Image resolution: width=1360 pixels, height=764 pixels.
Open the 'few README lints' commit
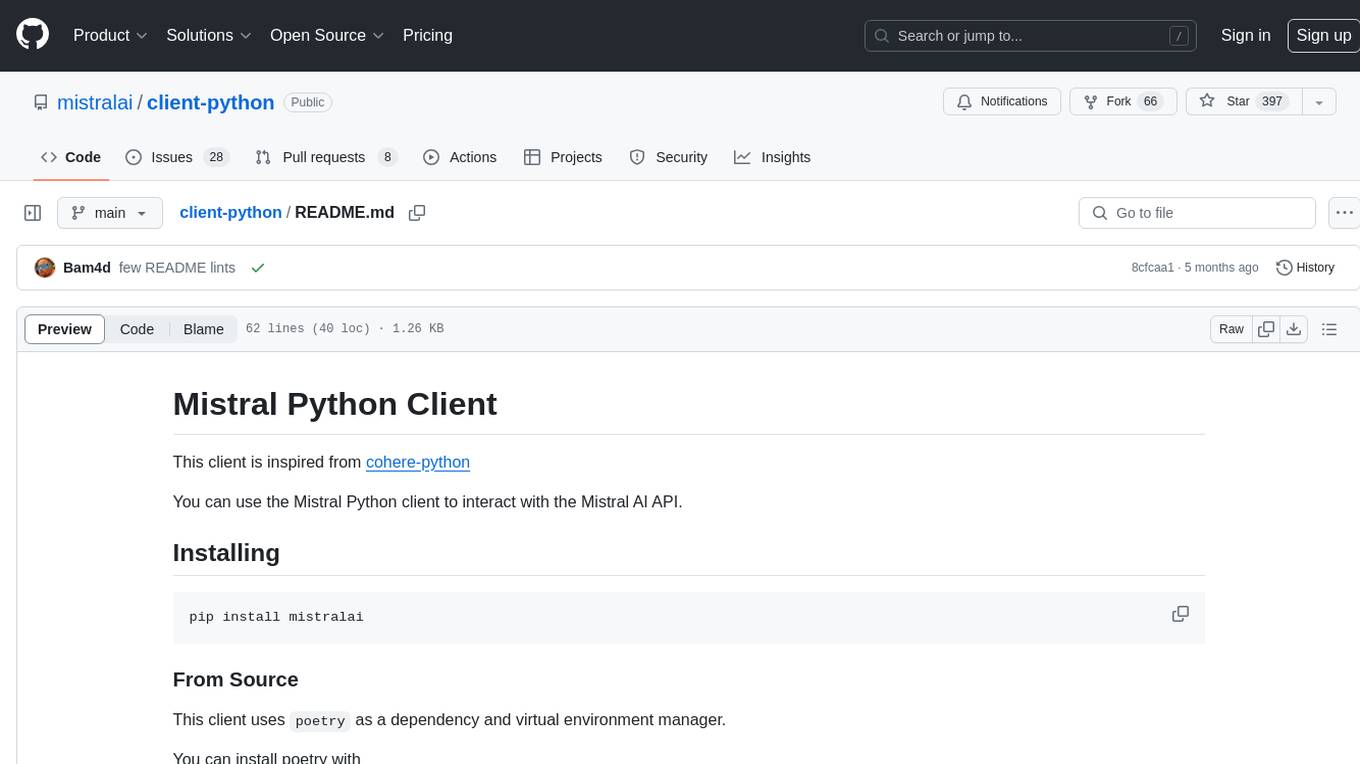click(x=177, y=268)
